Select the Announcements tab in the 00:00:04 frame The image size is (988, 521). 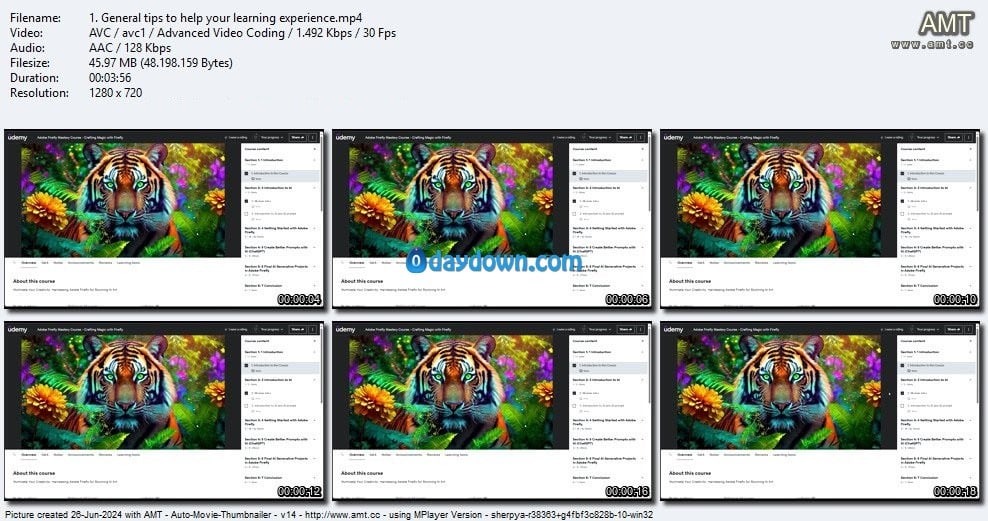pos(81,263)
